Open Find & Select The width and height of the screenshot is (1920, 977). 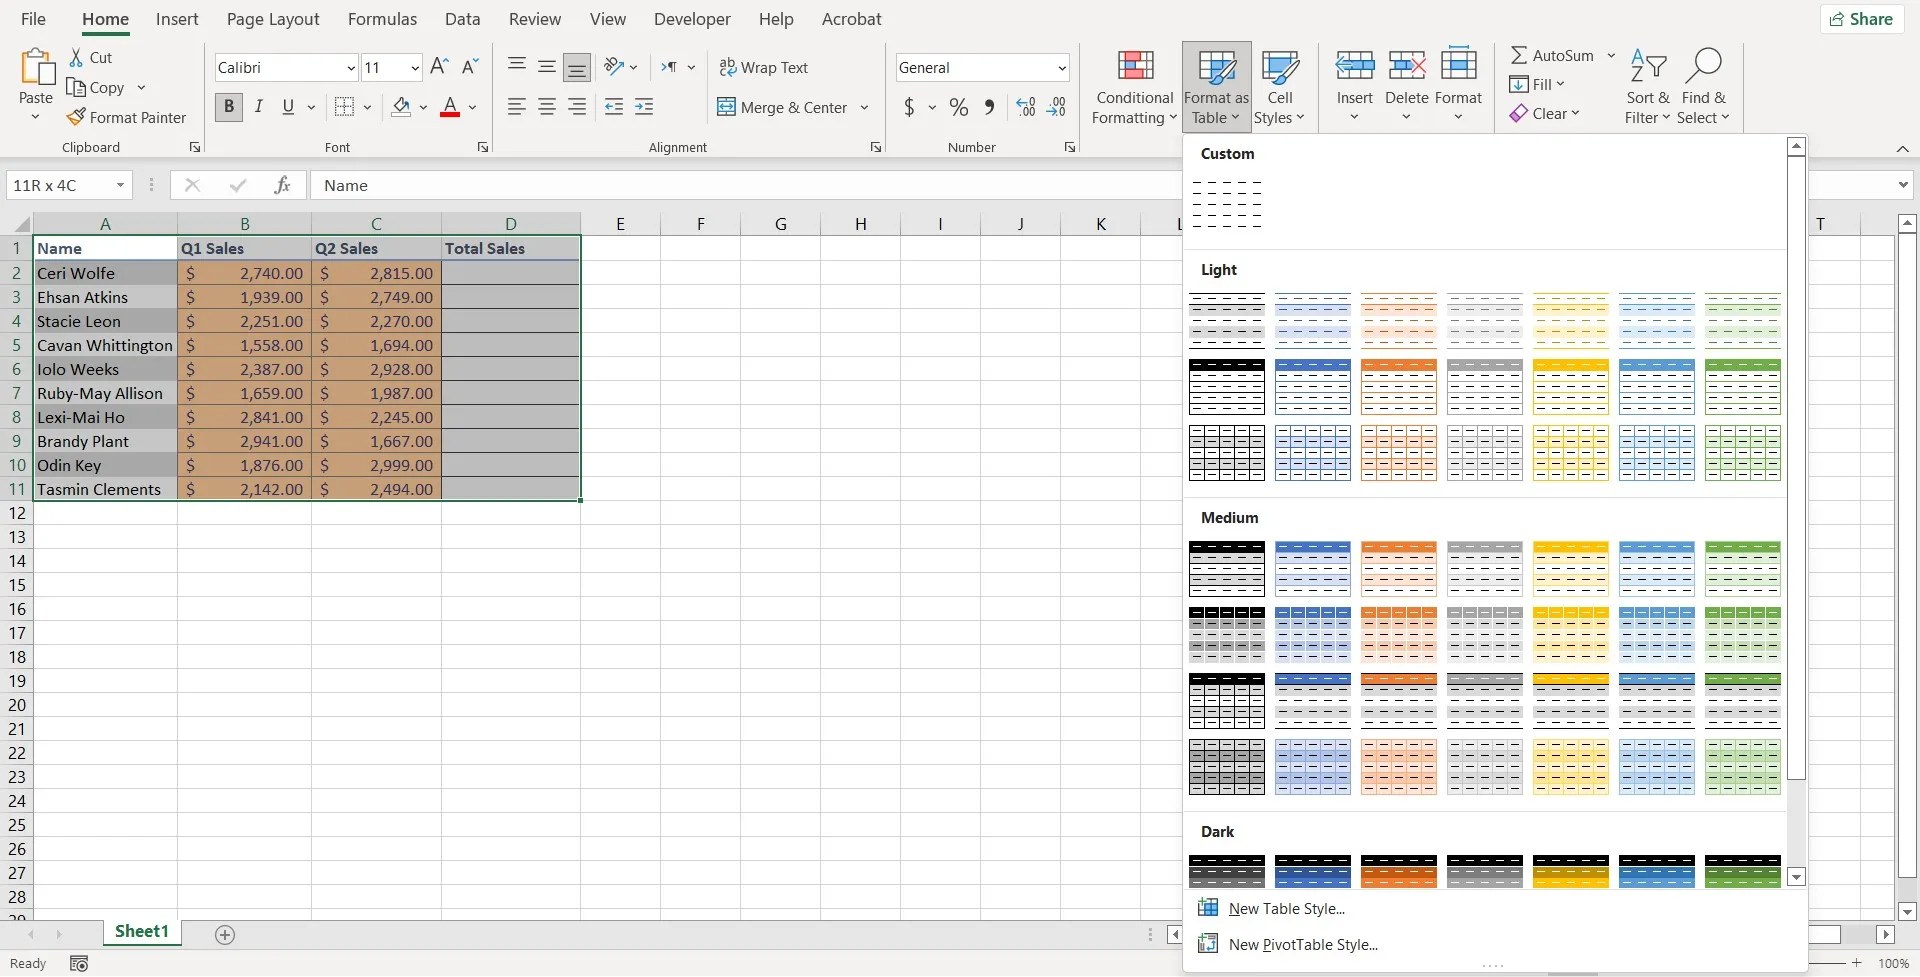[1705, 87]
